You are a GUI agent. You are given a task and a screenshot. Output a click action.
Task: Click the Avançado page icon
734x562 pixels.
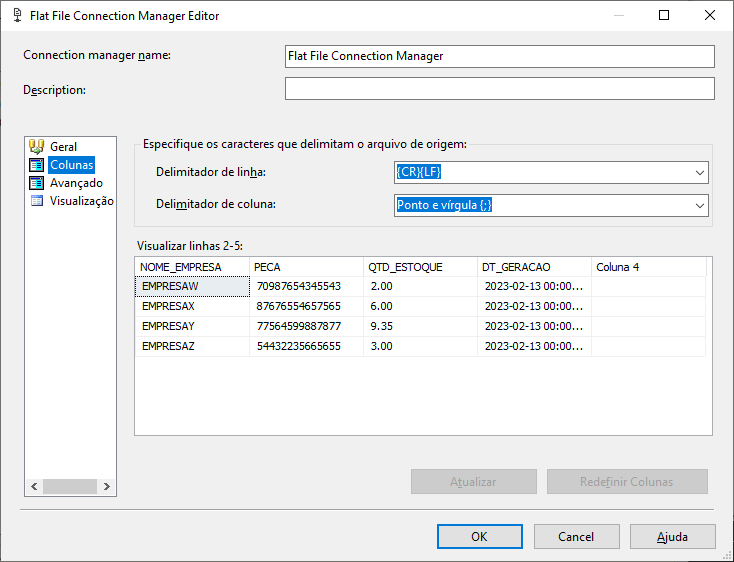[37, 182]
